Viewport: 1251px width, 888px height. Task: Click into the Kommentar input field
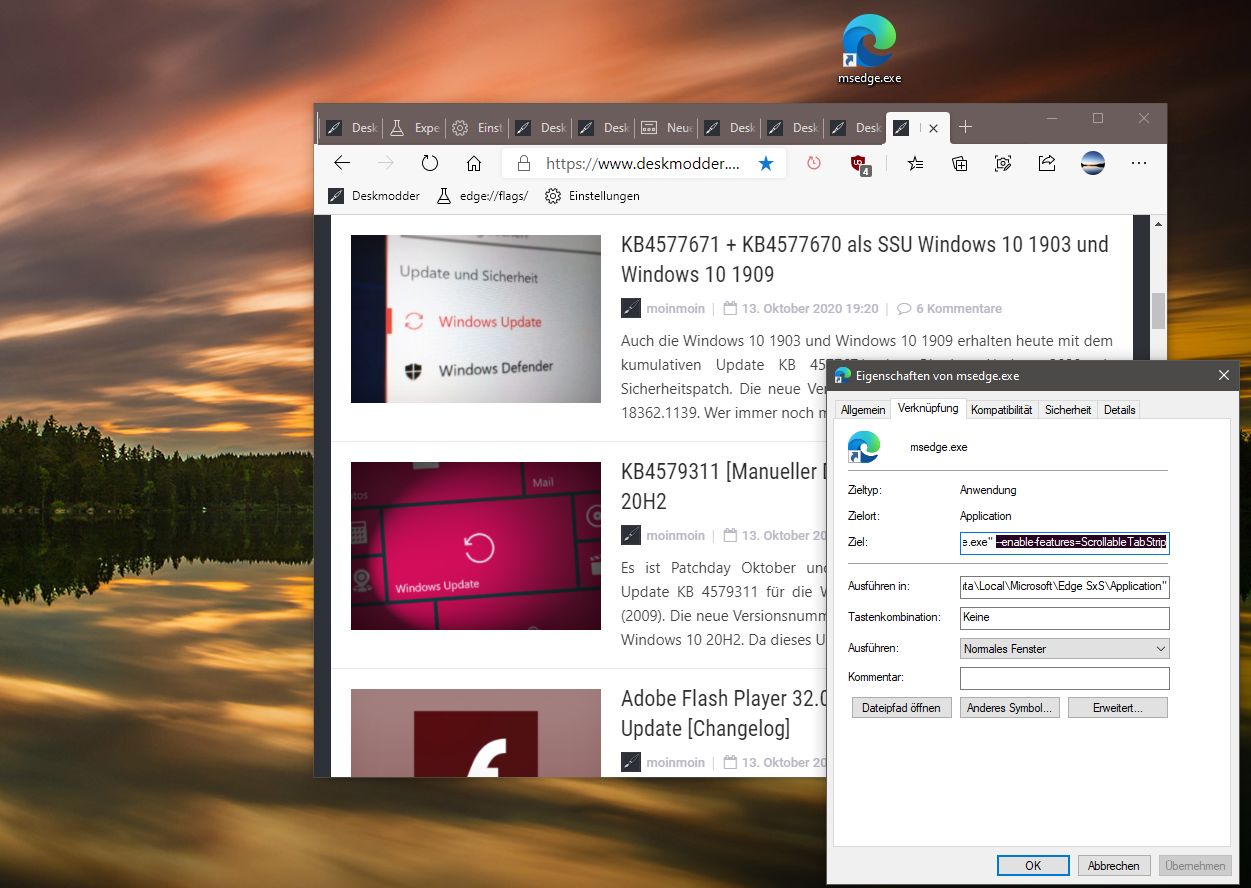tap(1064, 678)
